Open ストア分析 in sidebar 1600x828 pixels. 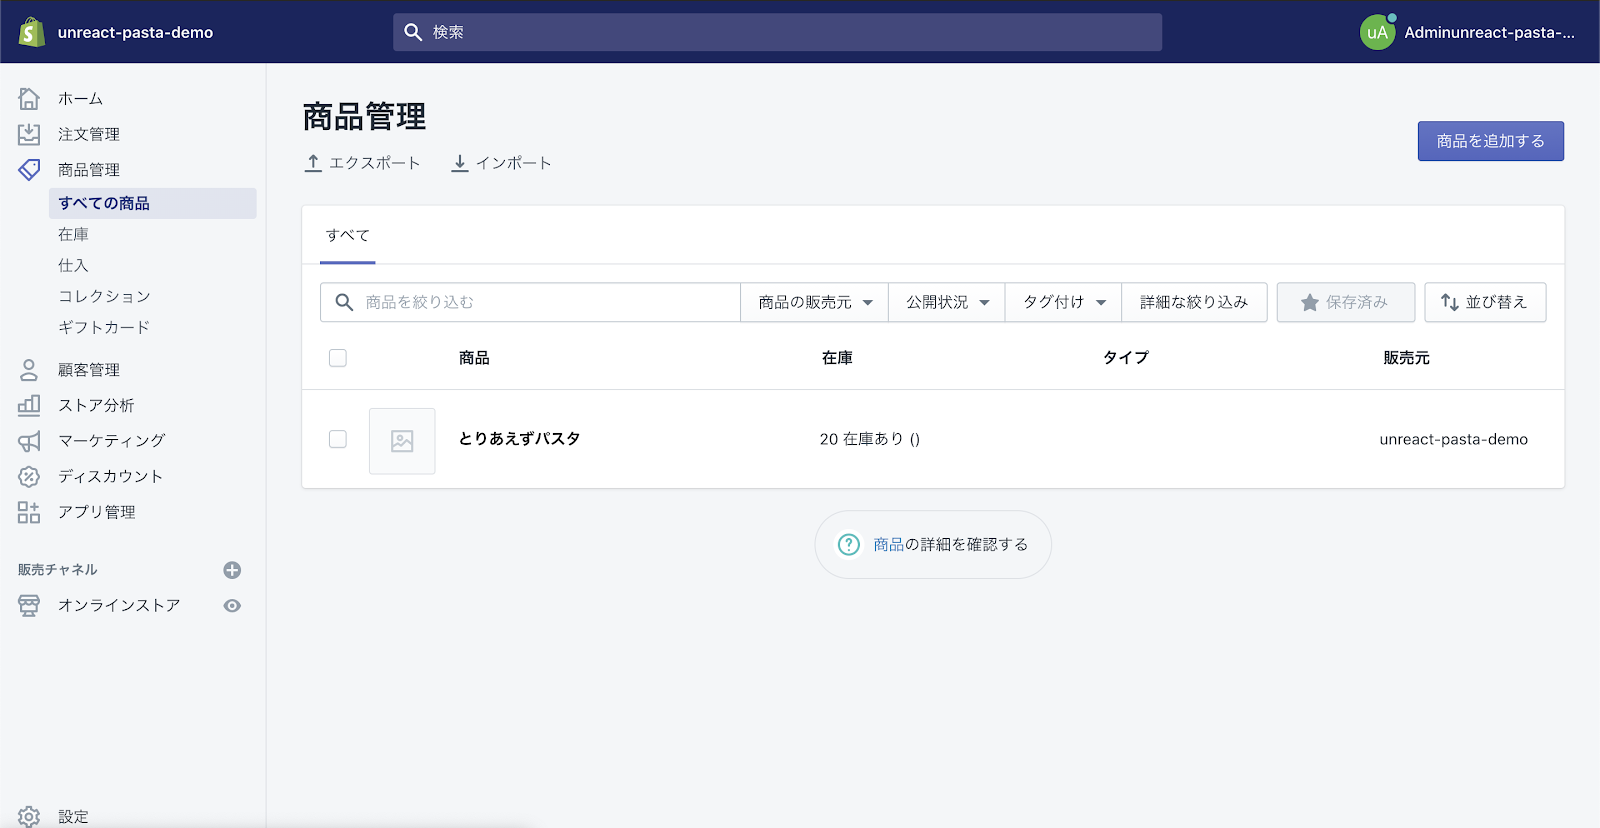(96, 405)
